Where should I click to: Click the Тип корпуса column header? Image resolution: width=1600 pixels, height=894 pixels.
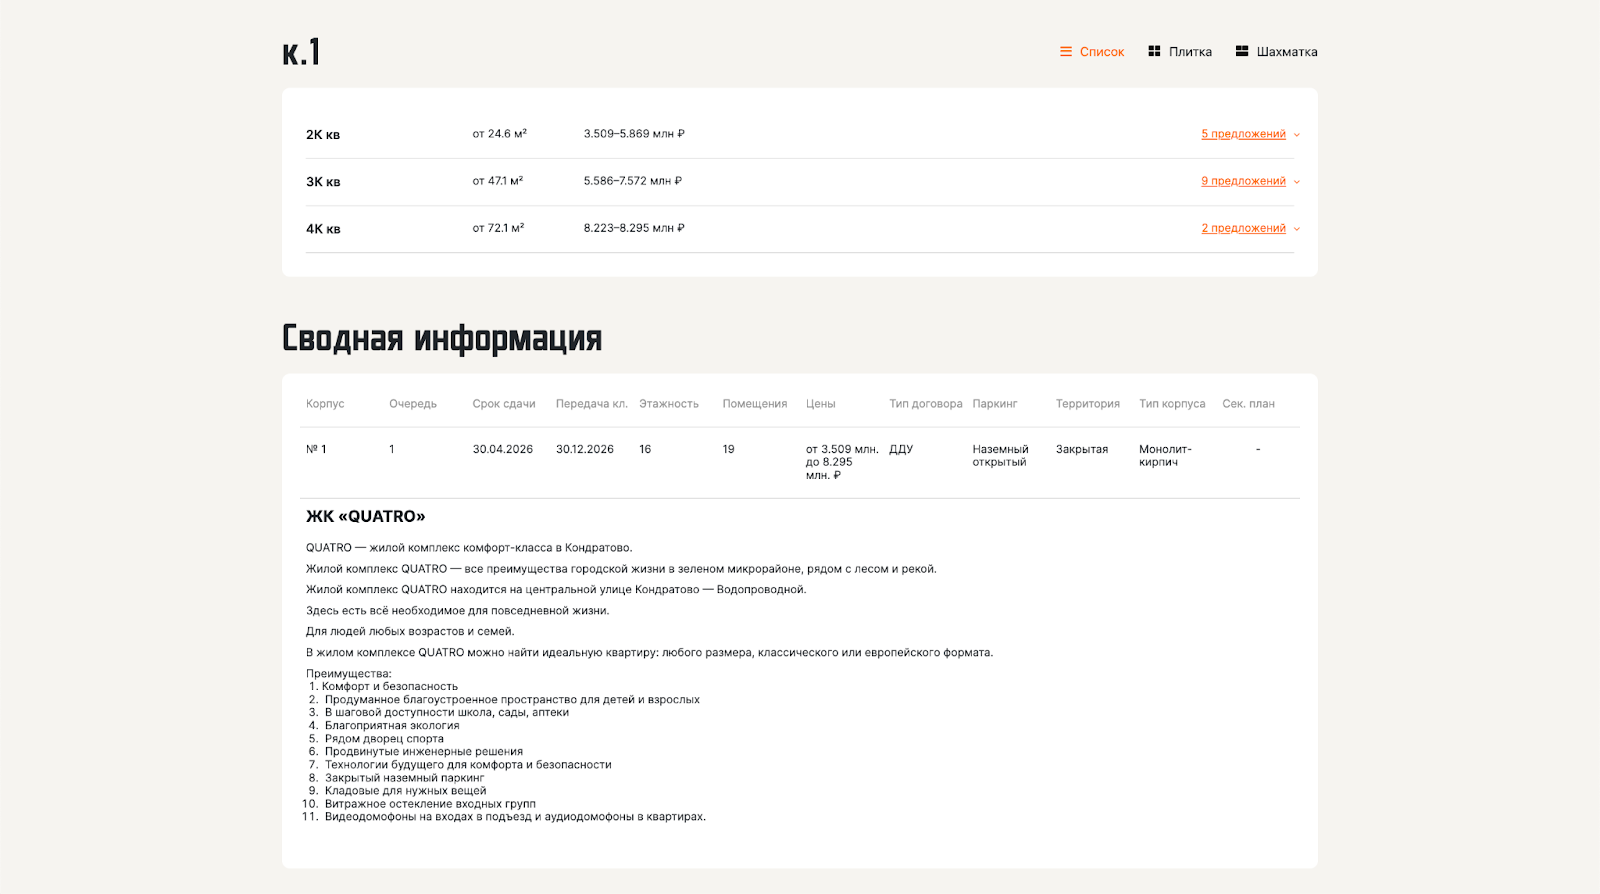point(1172,404)
